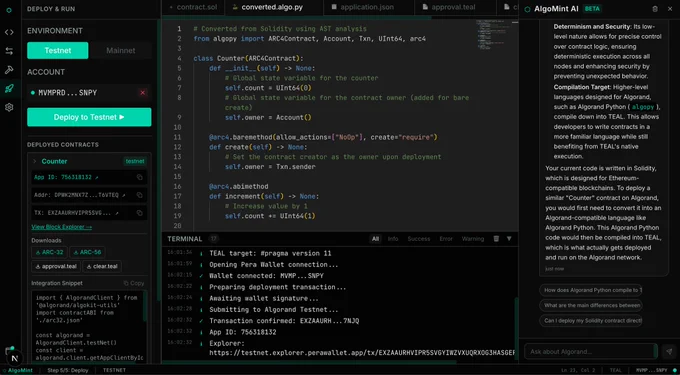Open View Block Explorer link

click(62, 227)
